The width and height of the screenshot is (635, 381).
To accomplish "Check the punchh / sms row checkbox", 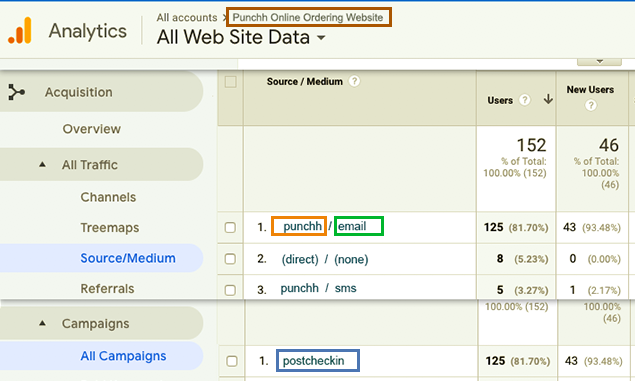I will click(x=230, y=290).
